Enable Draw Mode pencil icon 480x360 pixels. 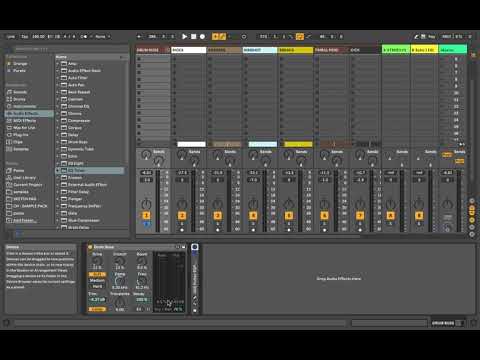[x=416, y=36]
